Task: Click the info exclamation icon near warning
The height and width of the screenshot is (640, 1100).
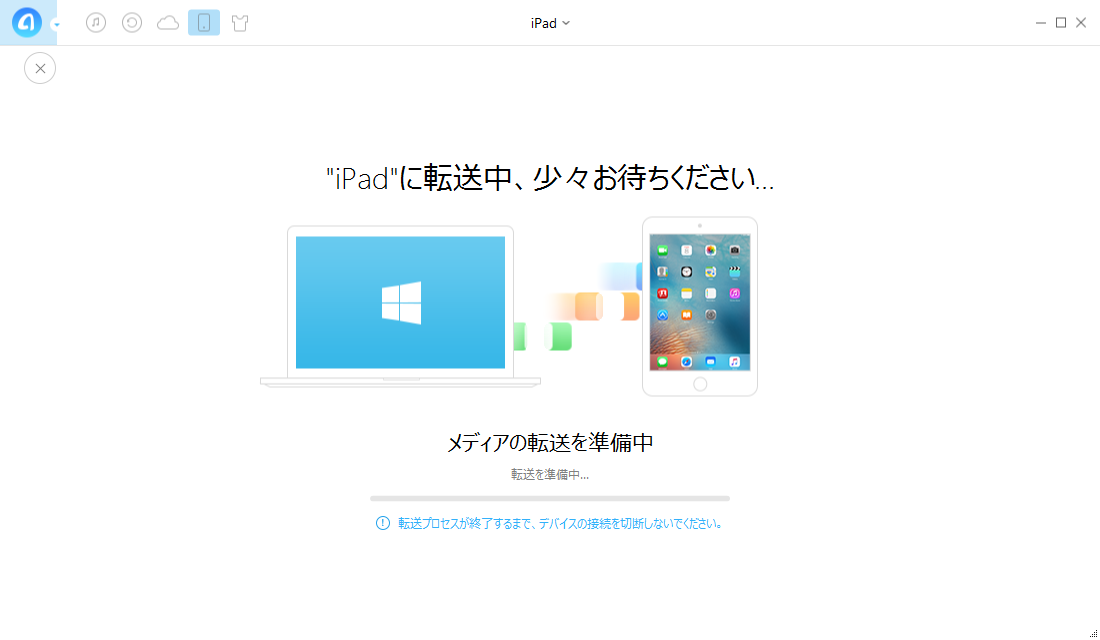Action: pyautogui.click(x=382, y=523)
